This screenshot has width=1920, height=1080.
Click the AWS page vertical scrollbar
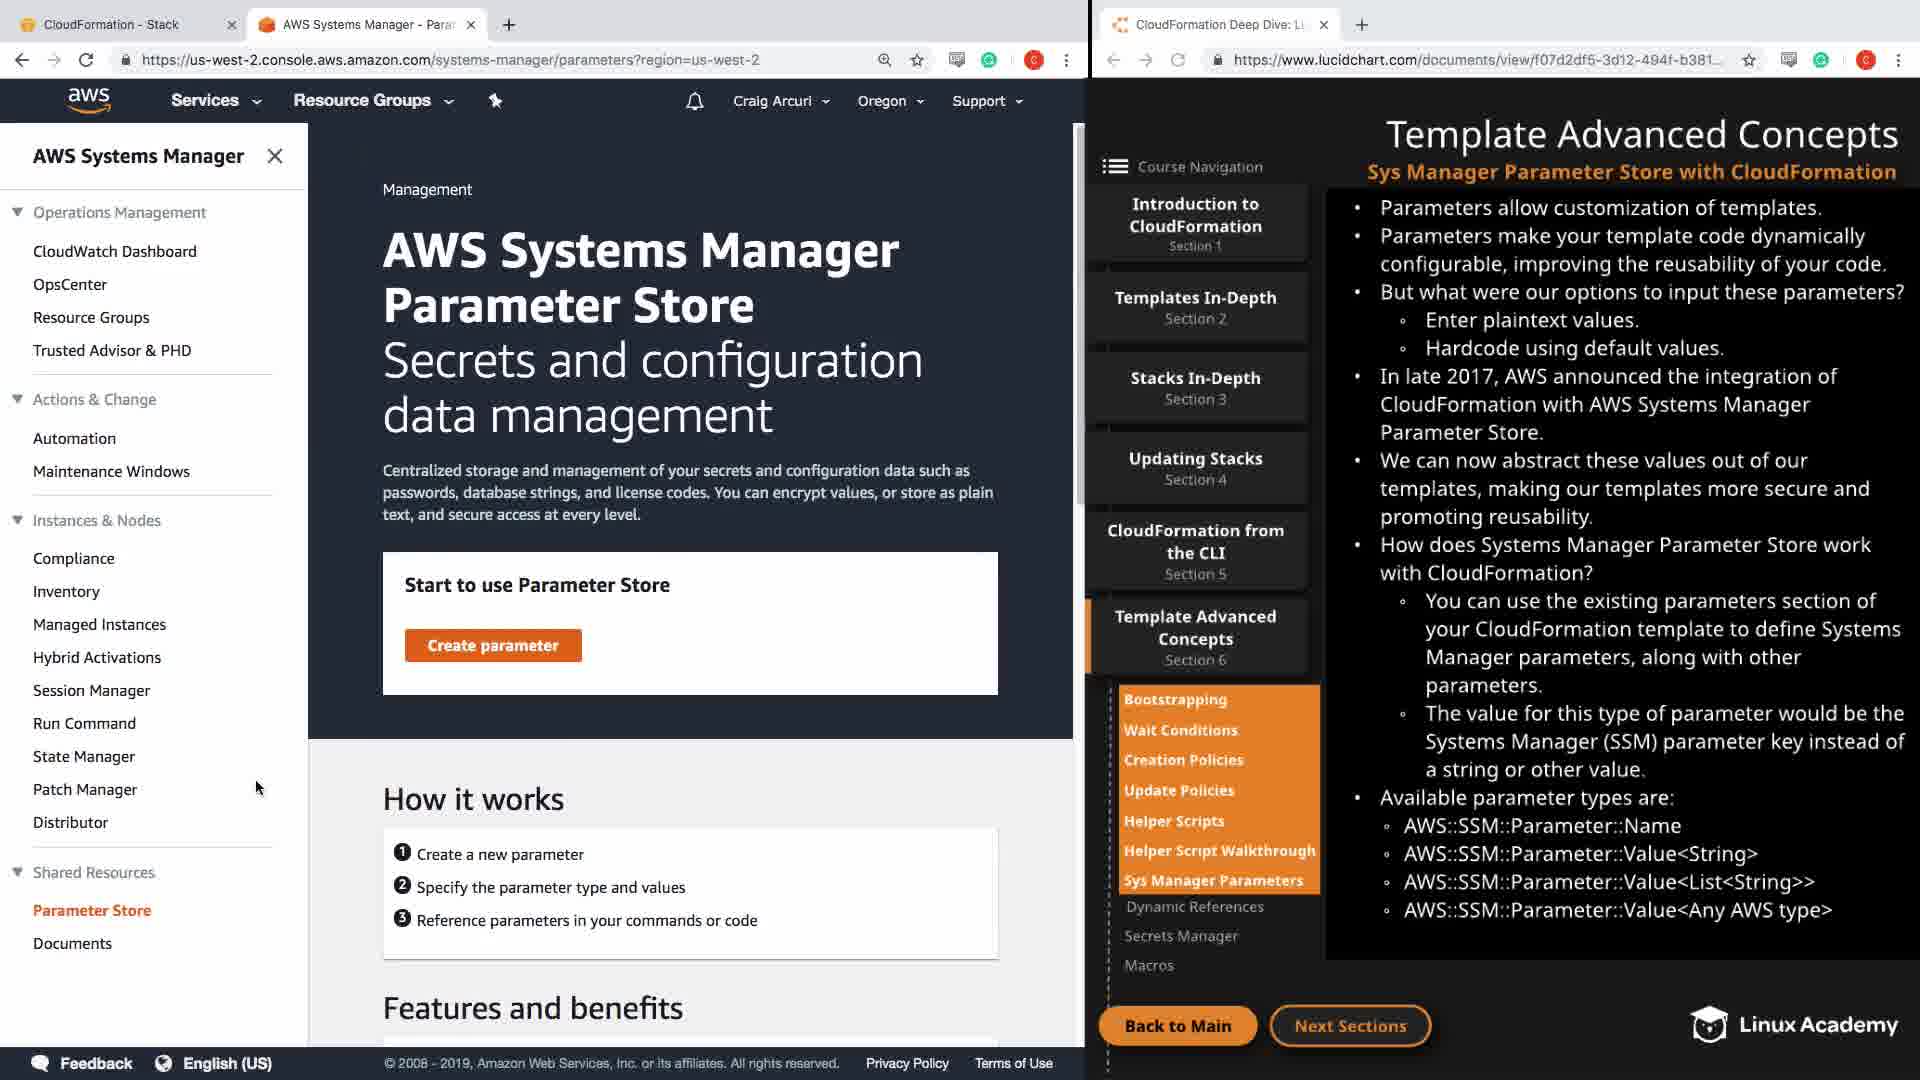1078,315
